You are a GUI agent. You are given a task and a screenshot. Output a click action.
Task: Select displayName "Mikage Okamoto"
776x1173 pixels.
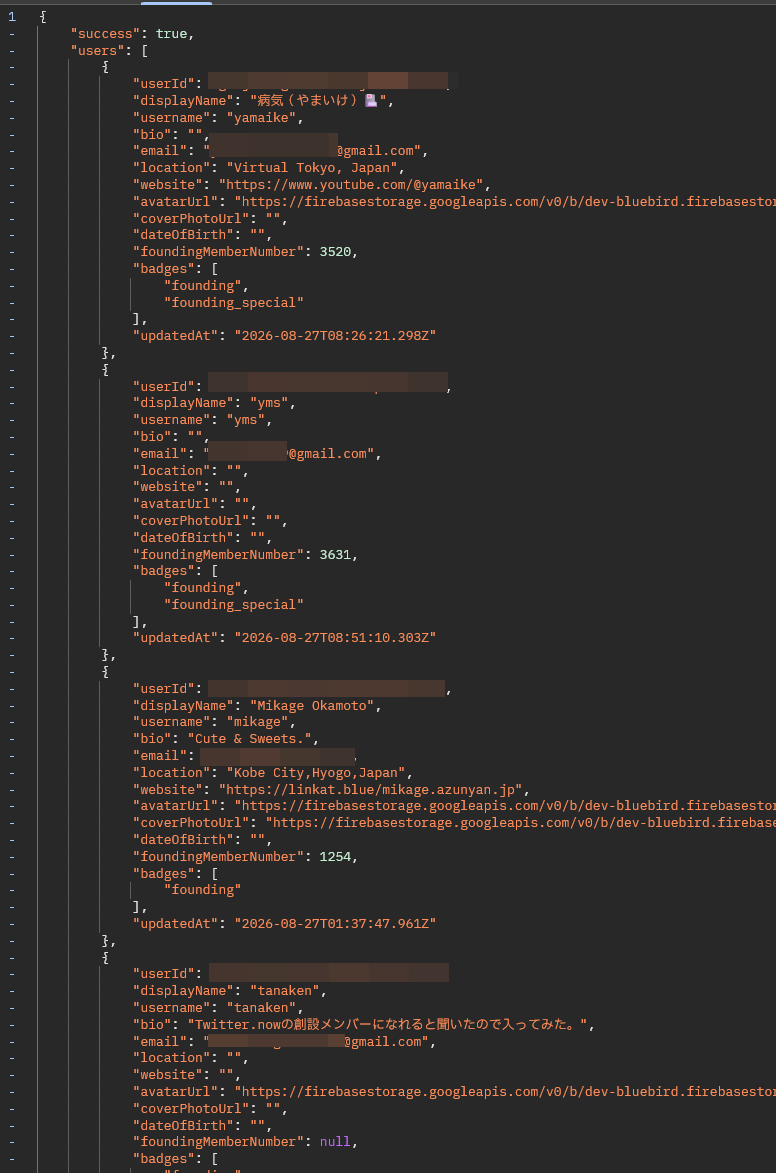(x=312, y=705)
